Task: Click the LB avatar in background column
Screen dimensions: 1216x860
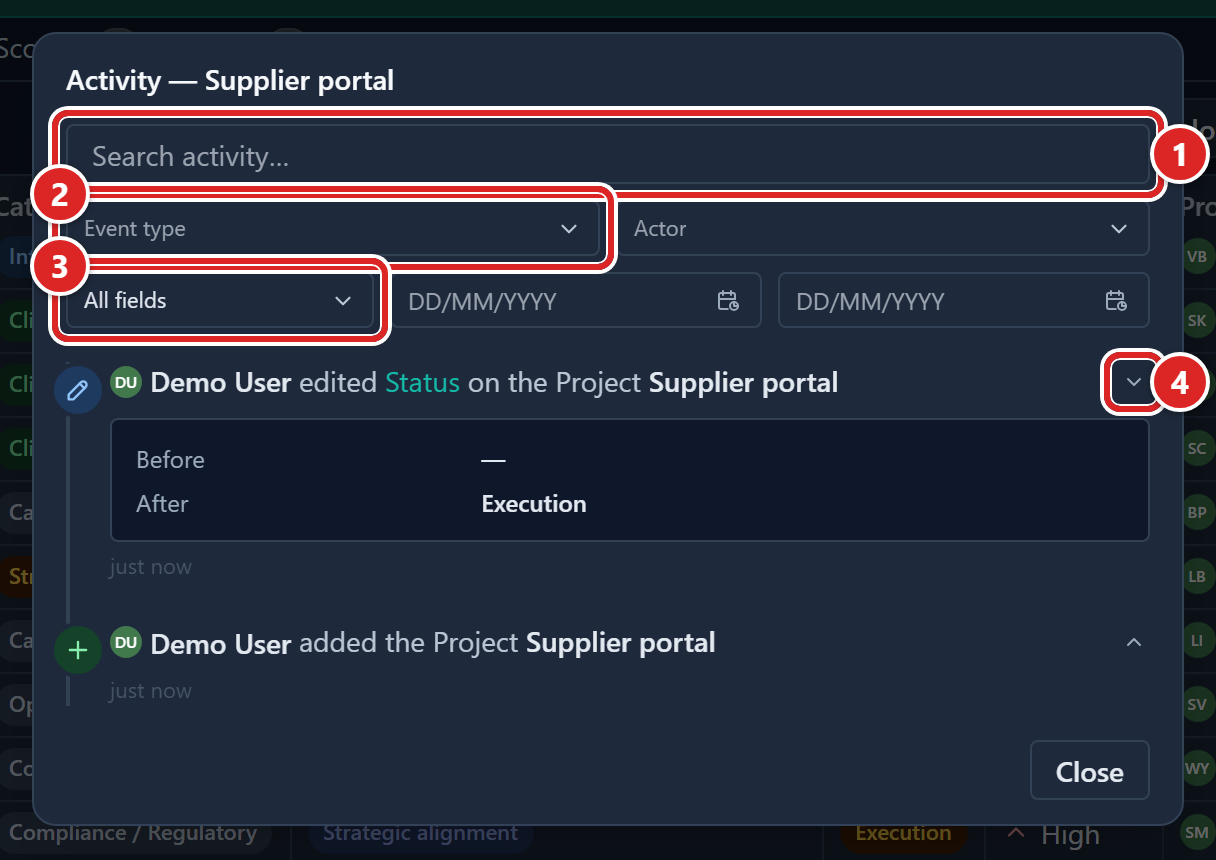Action: pyautogui.click(x=1197, y=576)
